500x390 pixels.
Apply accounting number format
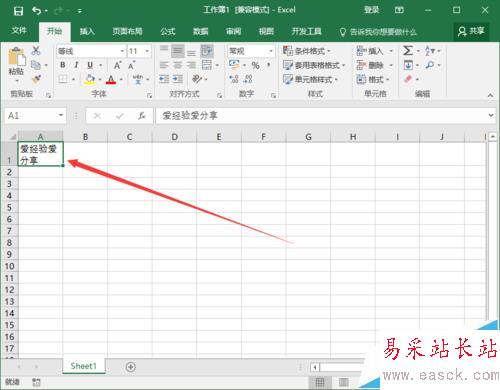point(234,65)
